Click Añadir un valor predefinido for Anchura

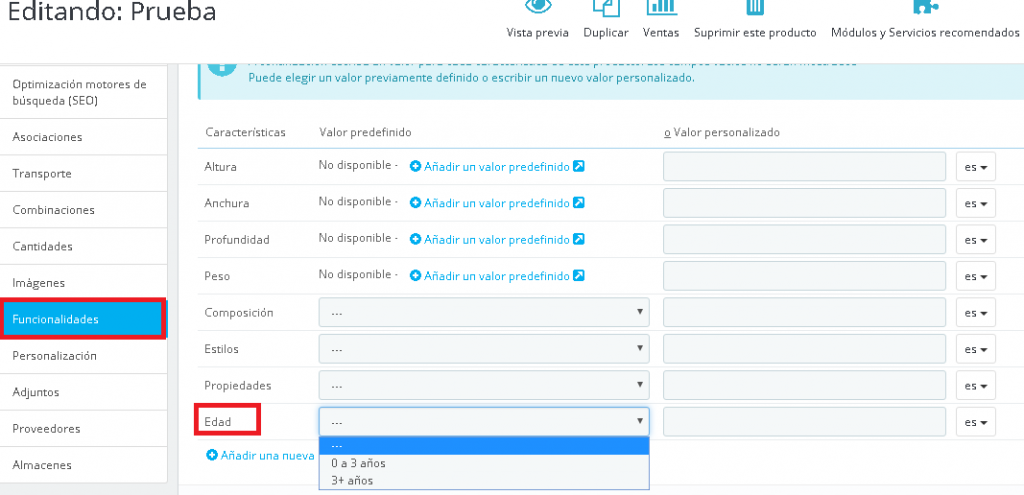496,203
